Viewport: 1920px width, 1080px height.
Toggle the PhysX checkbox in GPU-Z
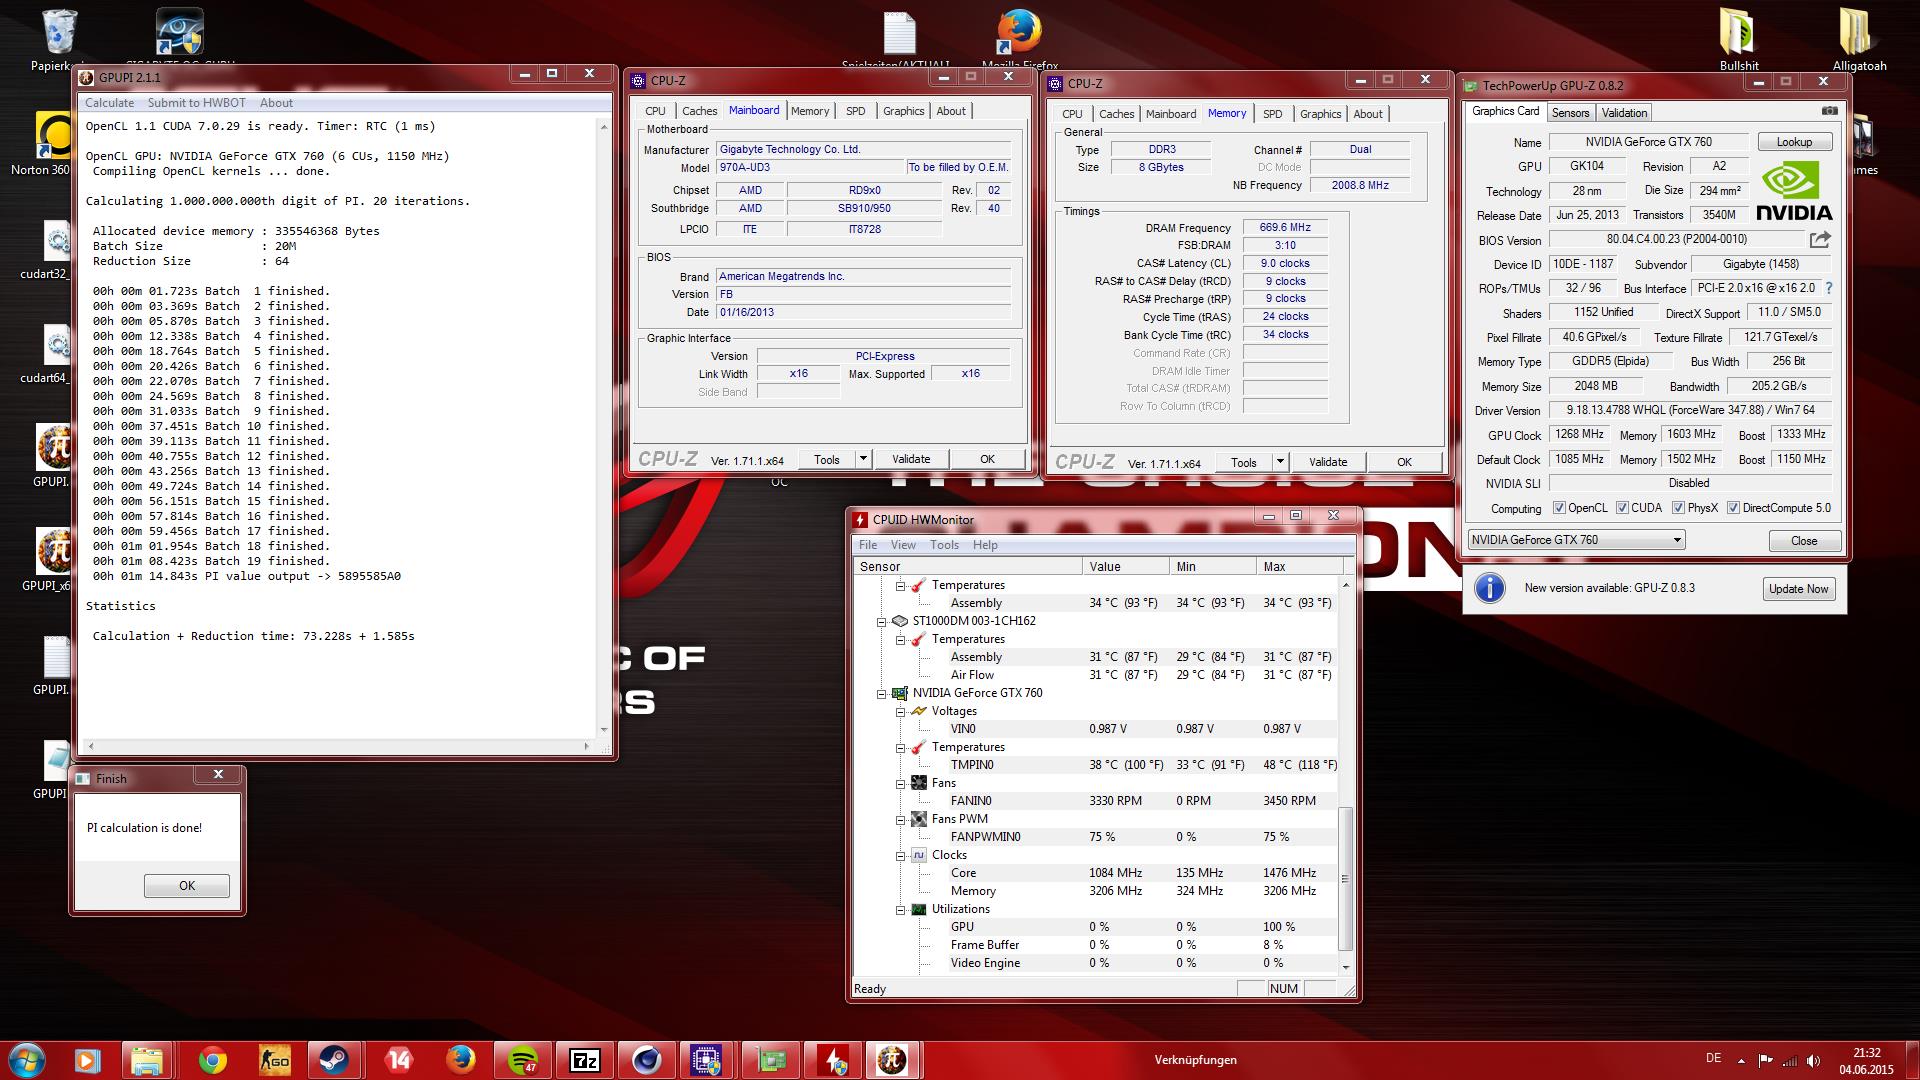tap(1678, 508)
